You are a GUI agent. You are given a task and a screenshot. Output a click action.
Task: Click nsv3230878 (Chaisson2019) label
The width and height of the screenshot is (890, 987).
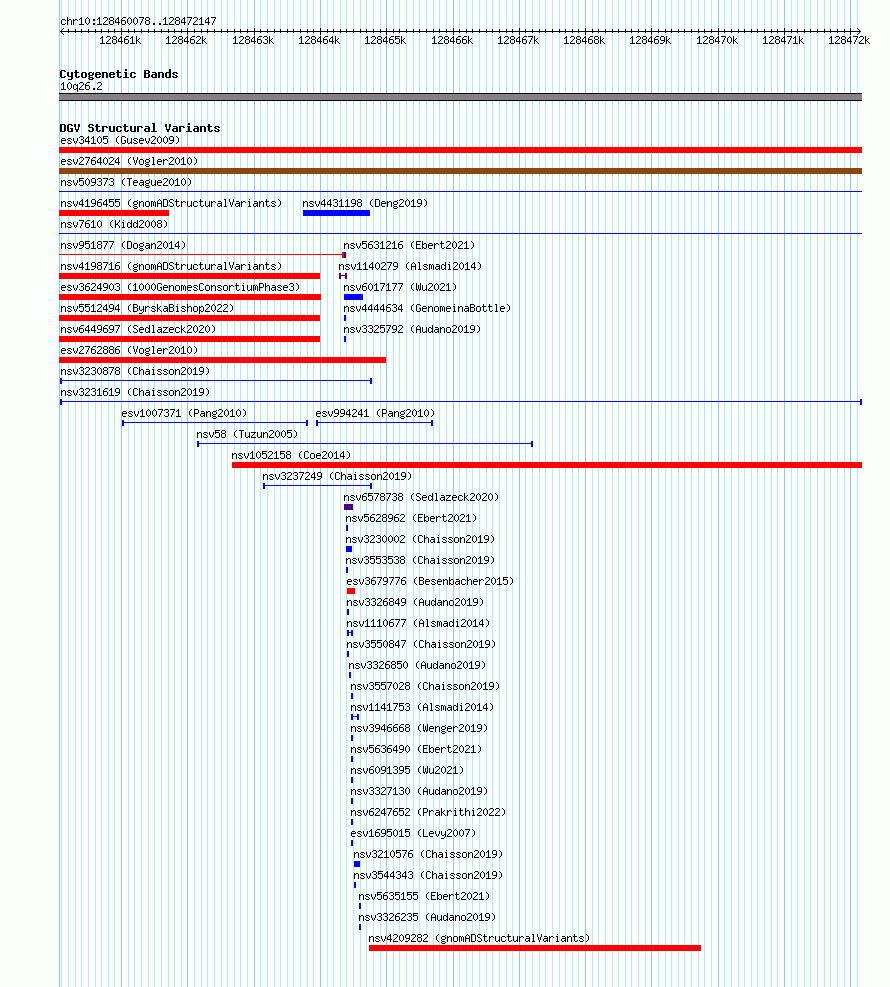point(135,371)
